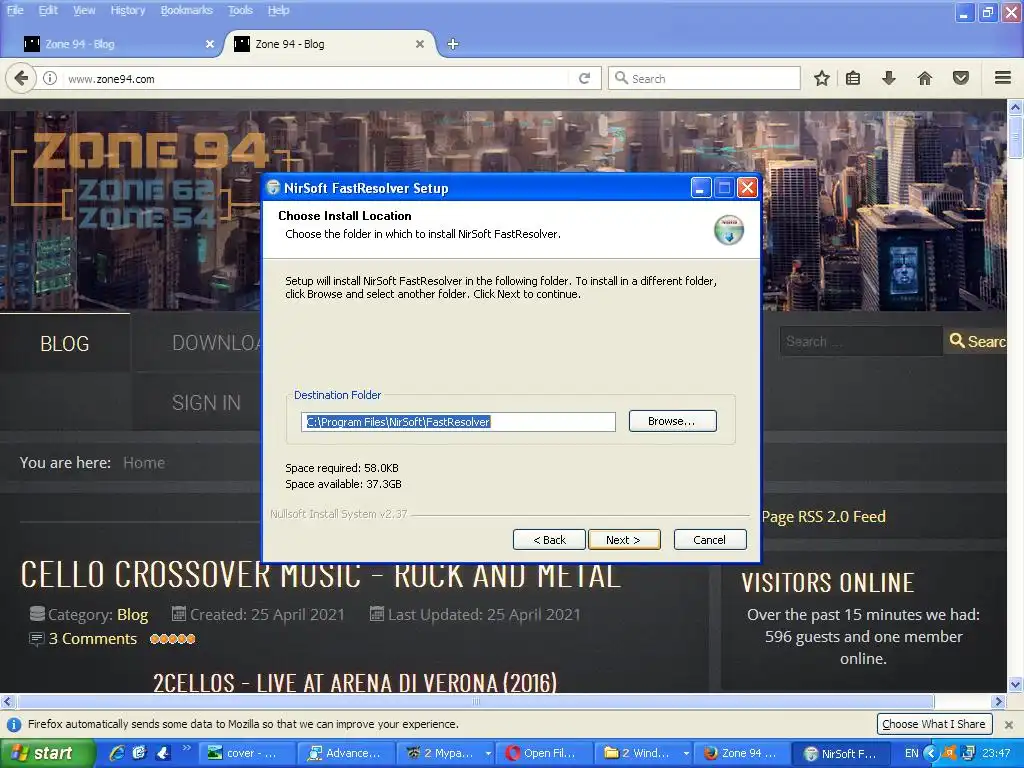The width and height of the screenshot is (1024, 768).
Task: Reload the page with refresh icon
Action: (584, 78)
